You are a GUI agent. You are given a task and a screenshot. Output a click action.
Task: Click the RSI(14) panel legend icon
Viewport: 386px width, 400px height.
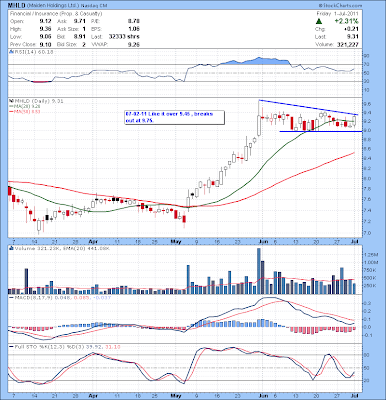coord(10,52)
